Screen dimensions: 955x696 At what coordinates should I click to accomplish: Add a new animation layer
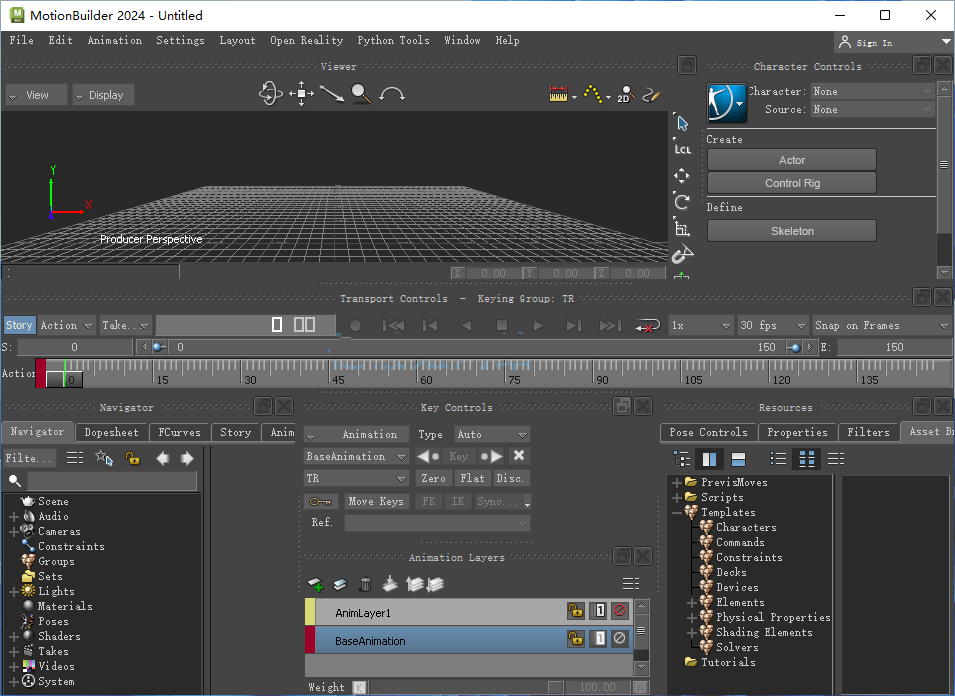pyautogui.click(x=315, y=585)
